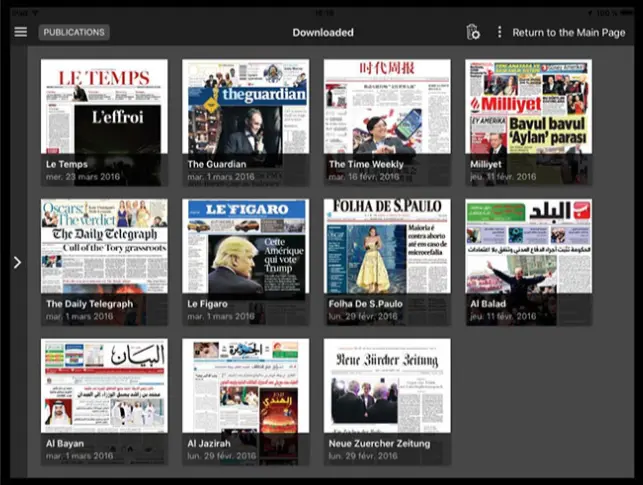The width and height of the screenshot is (643, 485).
Task: Open the Al Balad newspaper
Action: [529, 262]
